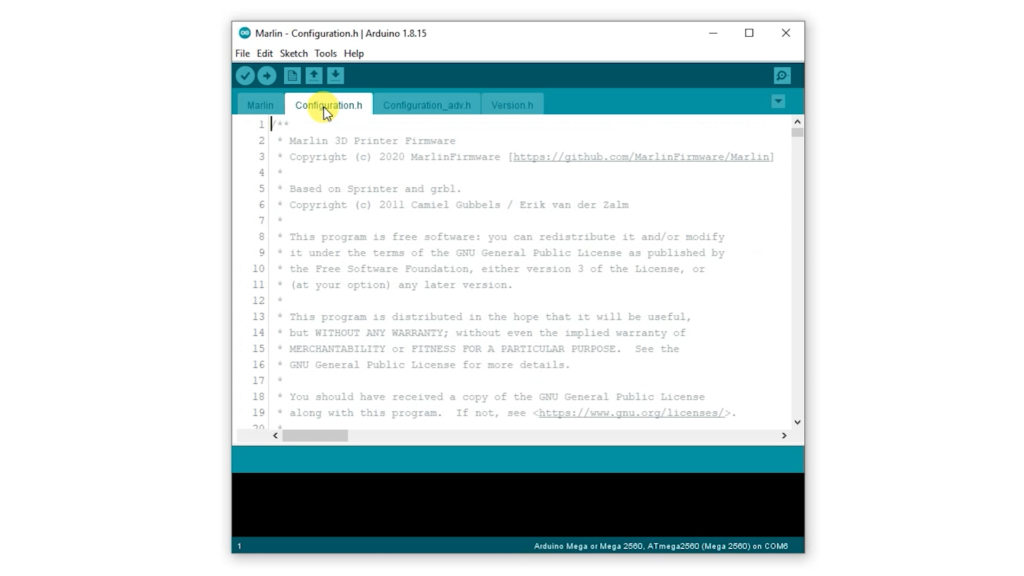Save the sketch with the Save icon
The height and width of the screenshot is (576, 1024).
[336, 76]
